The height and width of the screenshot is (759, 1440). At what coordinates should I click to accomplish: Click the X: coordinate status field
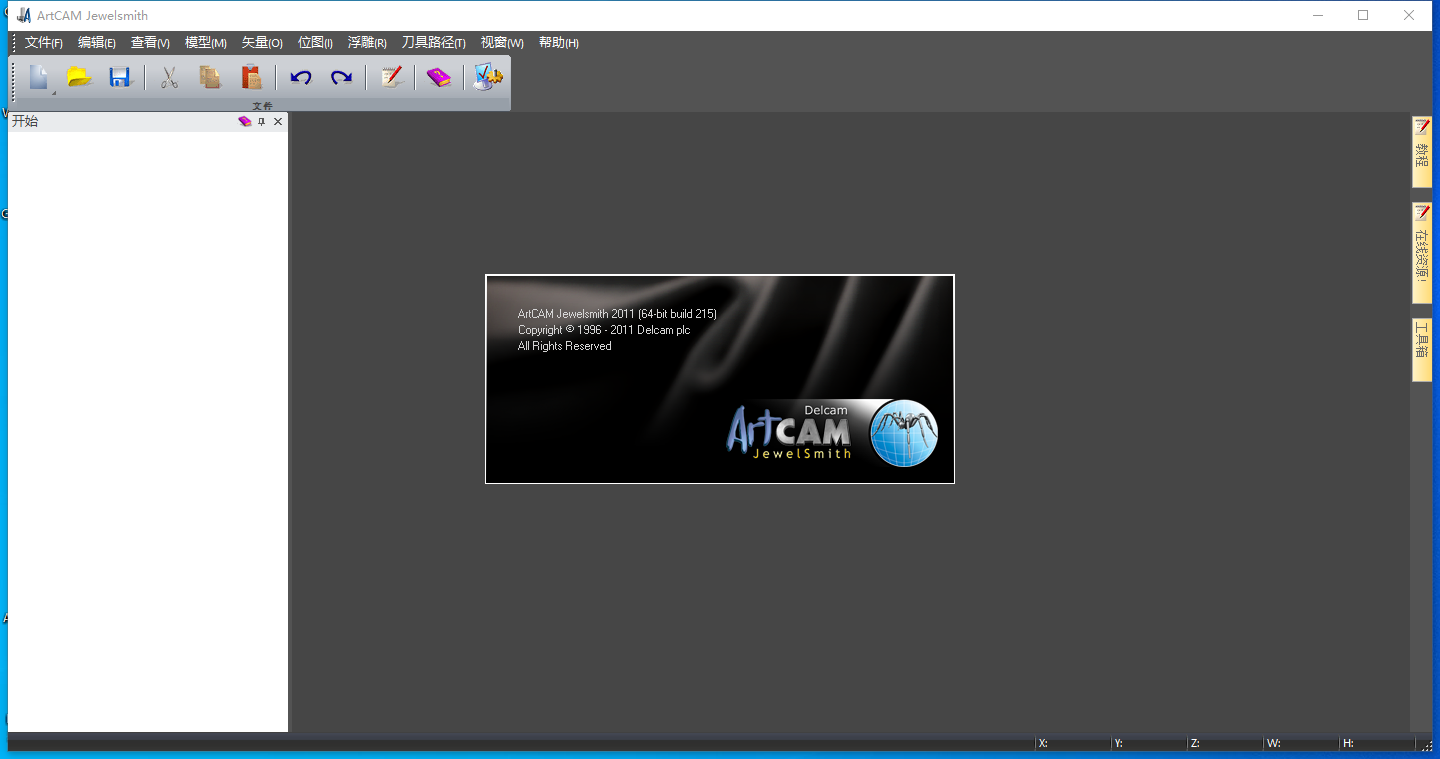[x=1072, y=743]
